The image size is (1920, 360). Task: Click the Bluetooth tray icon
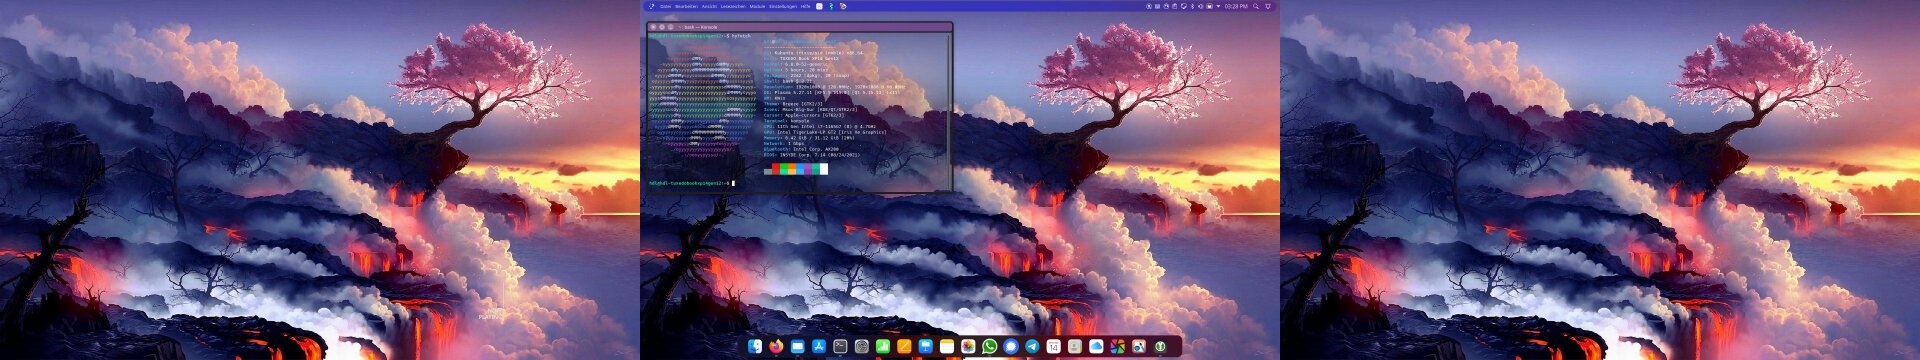1192,6
